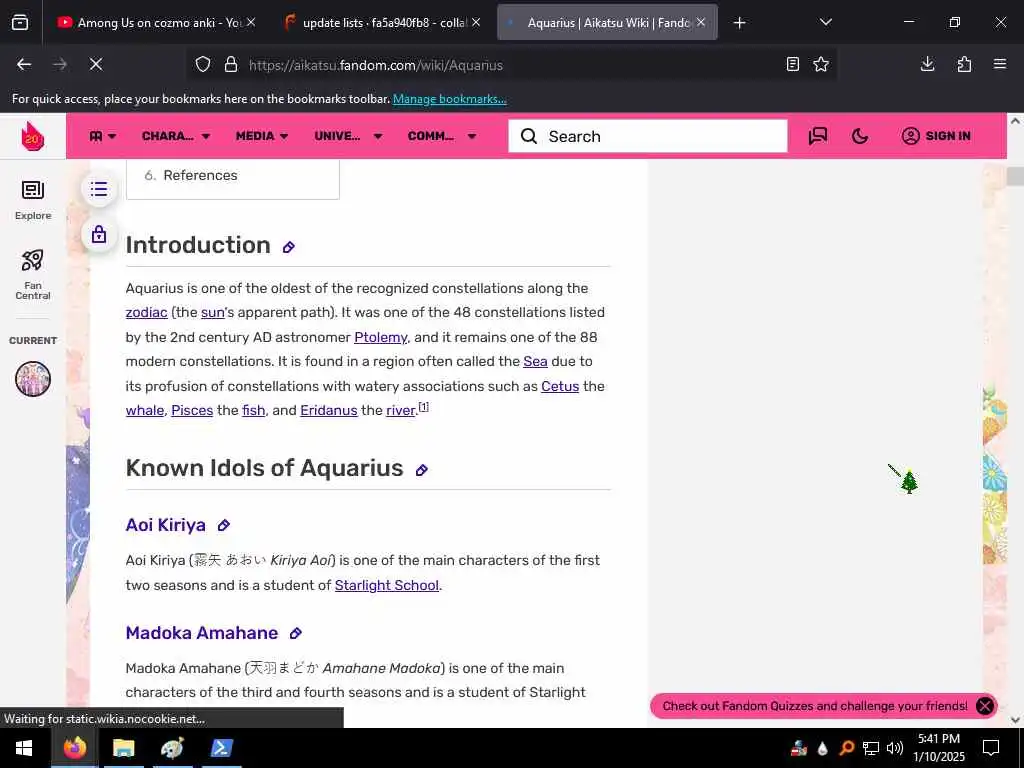This screenshot has height=768, width=1024.
Task: Open Madoka Amahane heading link
Action: [202, 633]
